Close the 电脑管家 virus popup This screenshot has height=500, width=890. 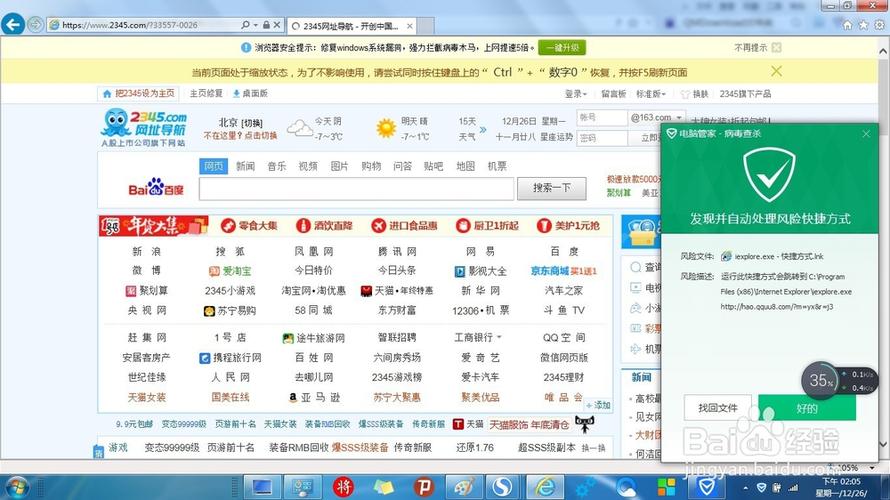[x=866, y=134]
